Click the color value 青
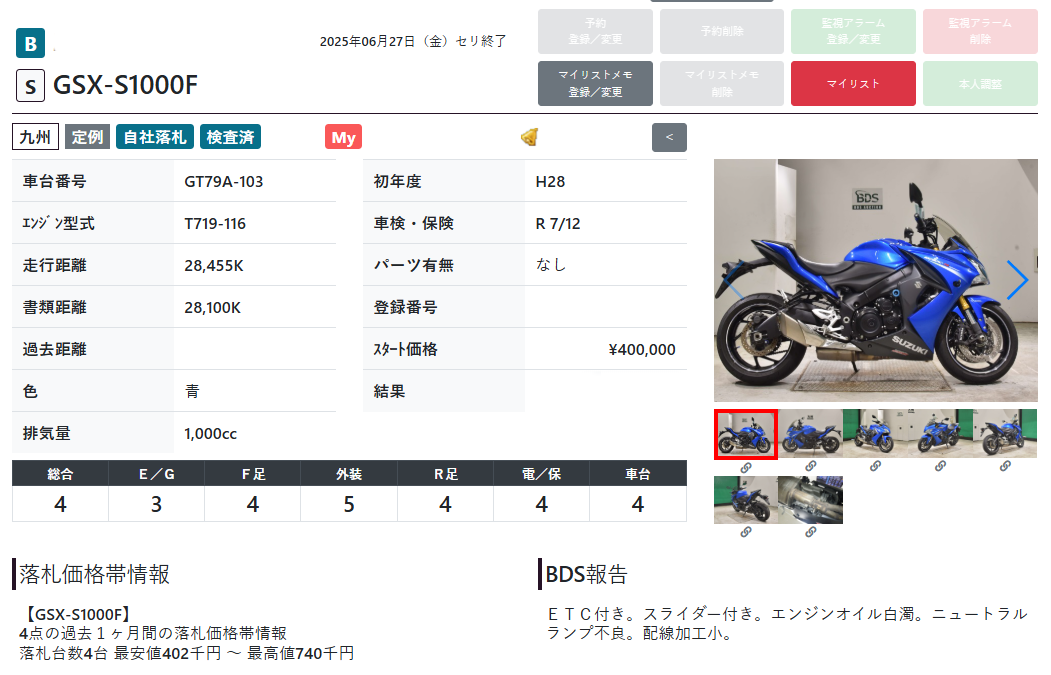 tap(192, 391)
